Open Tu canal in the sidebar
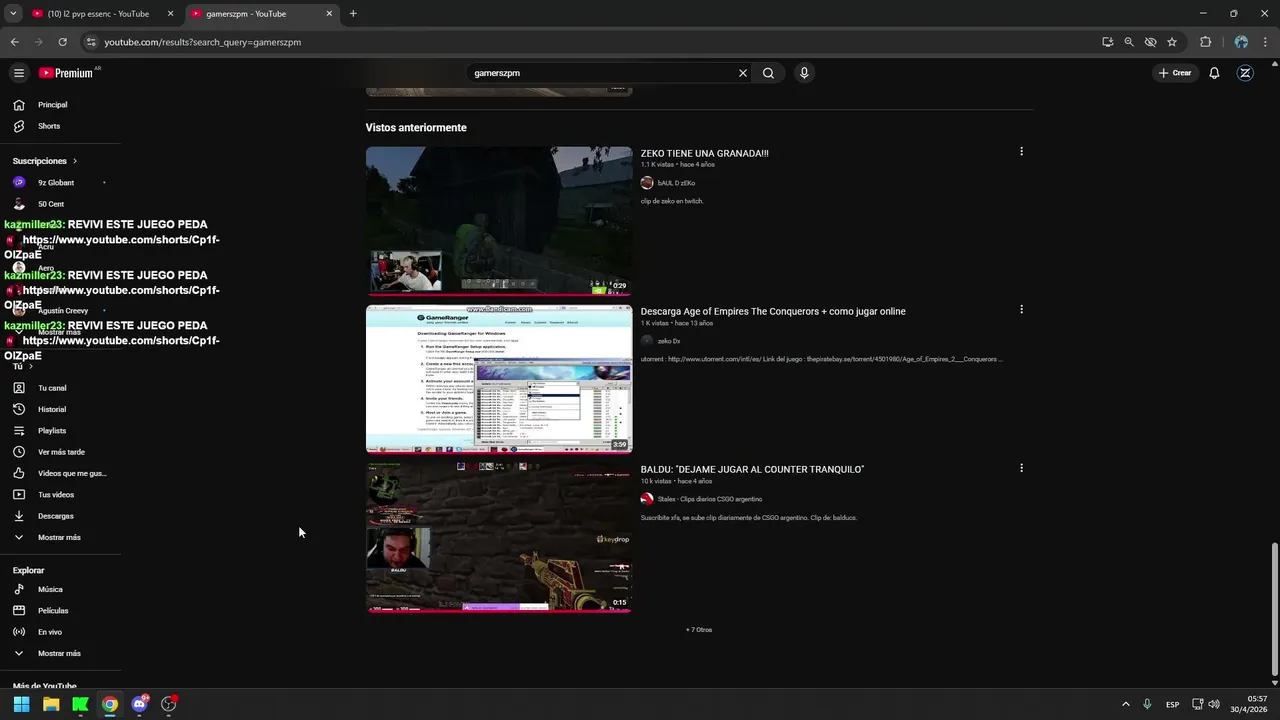Viewport: 1280px width, 720px height. tap(60, 388)
